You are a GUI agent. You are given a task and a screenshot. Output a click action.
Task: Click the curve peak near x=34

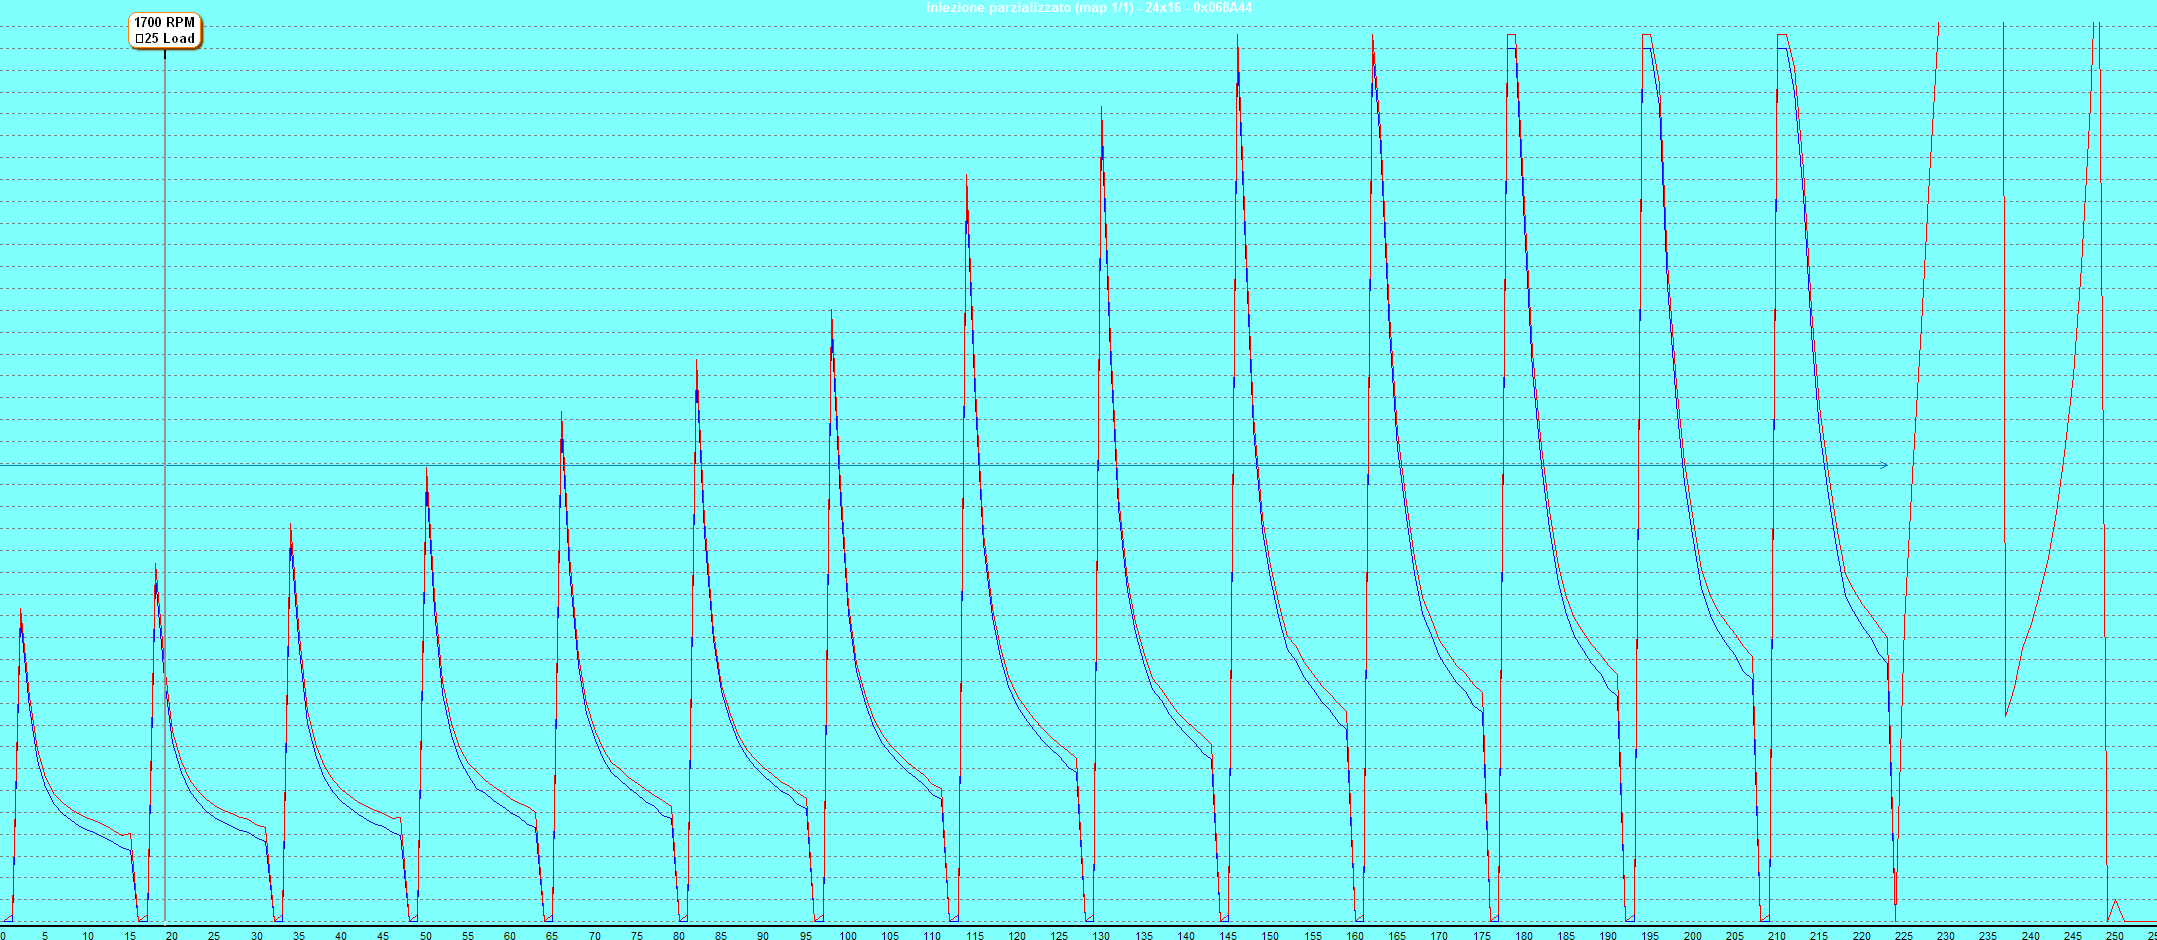click(x=291, y=526)
